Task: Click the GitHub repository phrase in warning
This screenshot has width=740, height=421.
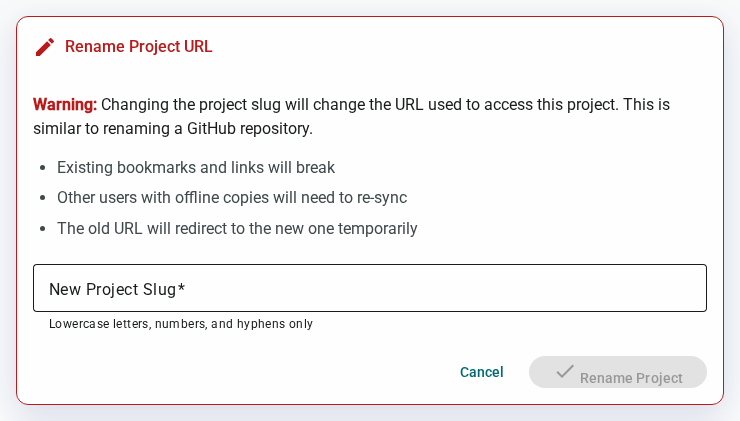Action: point(249,128)
